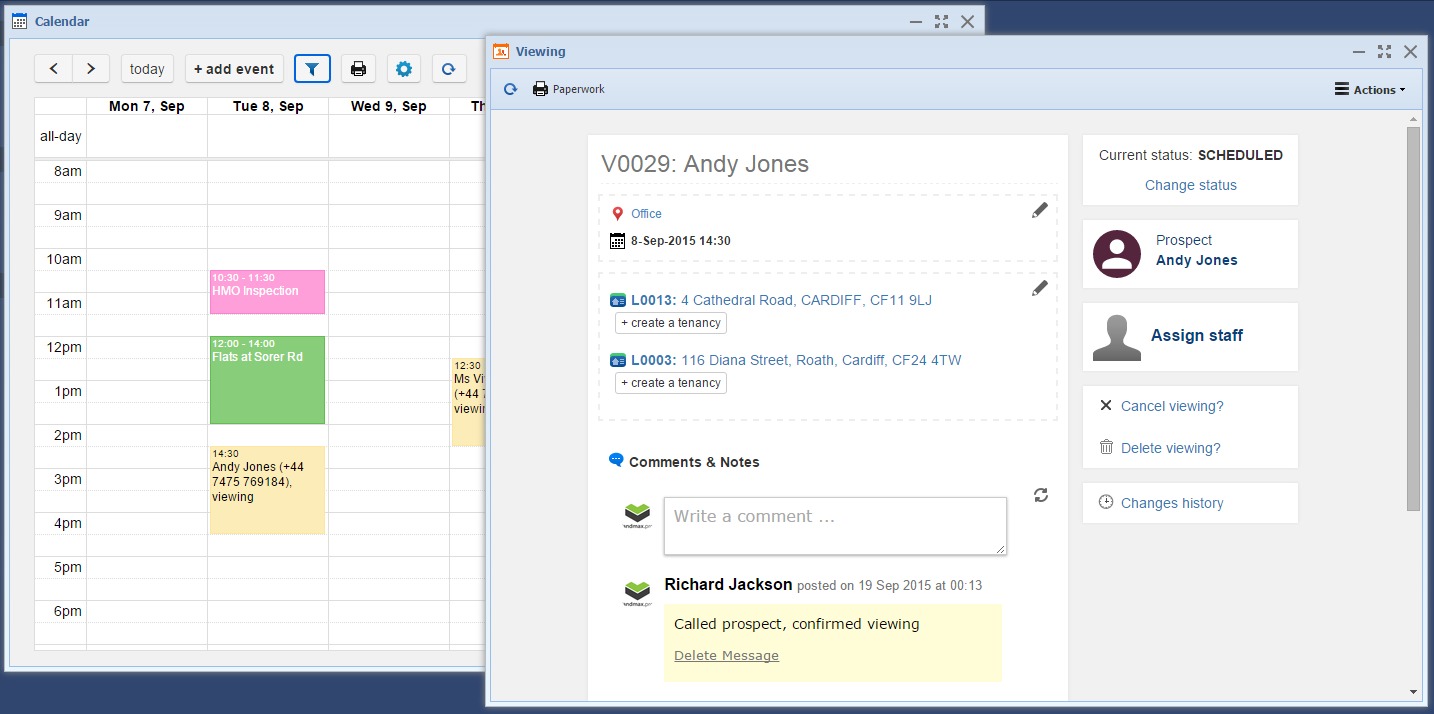Click the Write a comment text box
This screenshot has height=714, width=1434.
coord(835,525)
